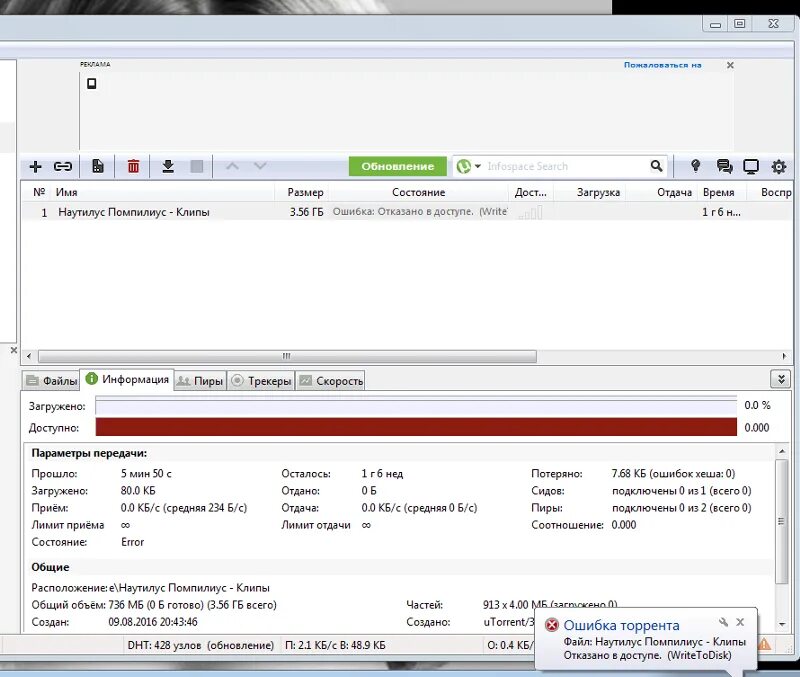This screenshot has width=800, height=677.
Task: Click the Состояние value Error
Action: tap(133, 542)
